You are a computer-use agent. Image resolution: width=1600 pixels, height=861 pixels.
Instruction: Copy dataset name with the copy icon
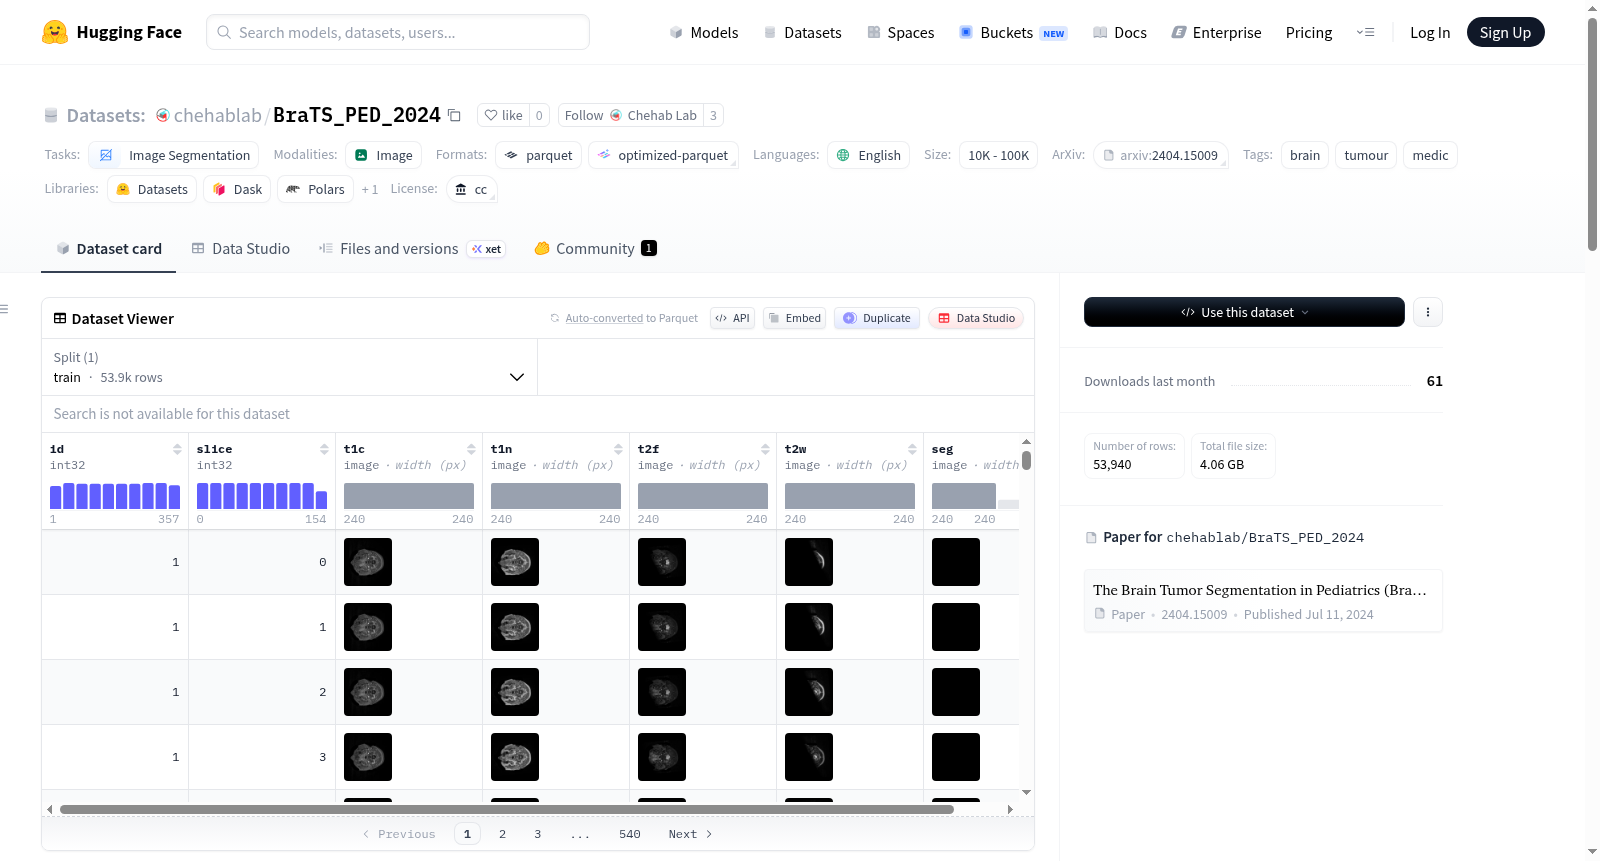pyautogui.click(x=454, y=115)
